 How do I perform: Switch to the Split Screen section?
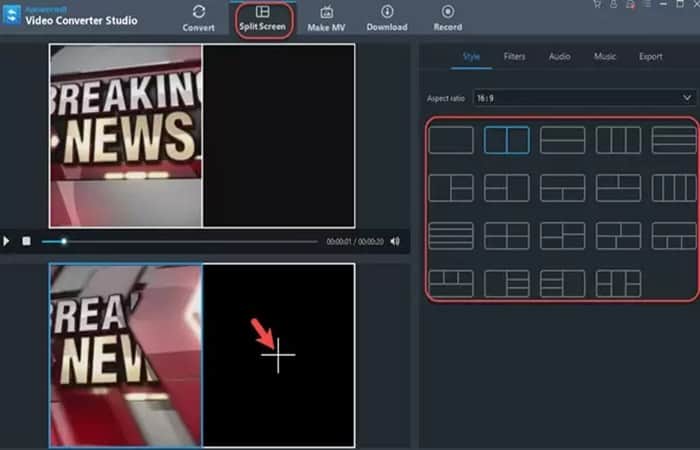pos(262,18)
